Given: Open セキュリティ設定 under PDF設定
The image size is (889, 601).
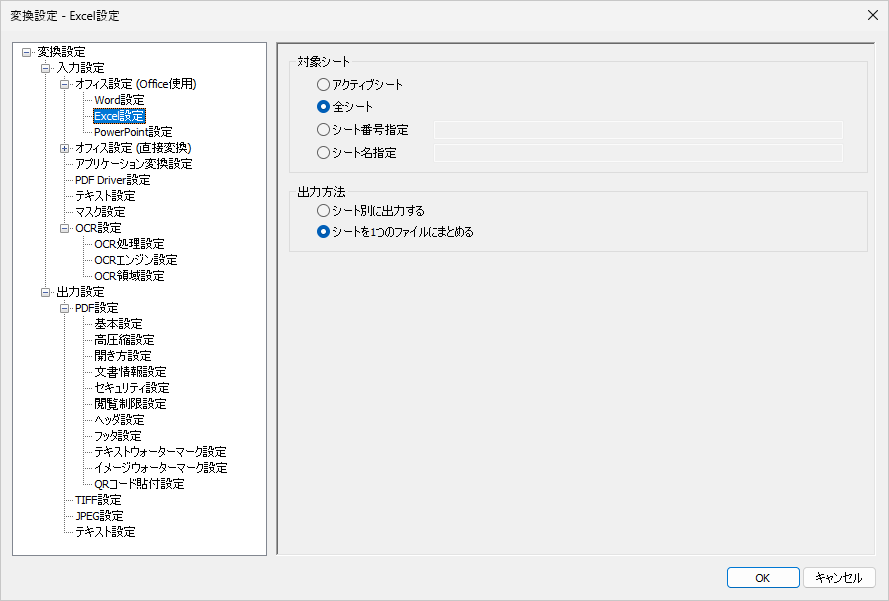Looking at the screenshot, I should [131, 388].
